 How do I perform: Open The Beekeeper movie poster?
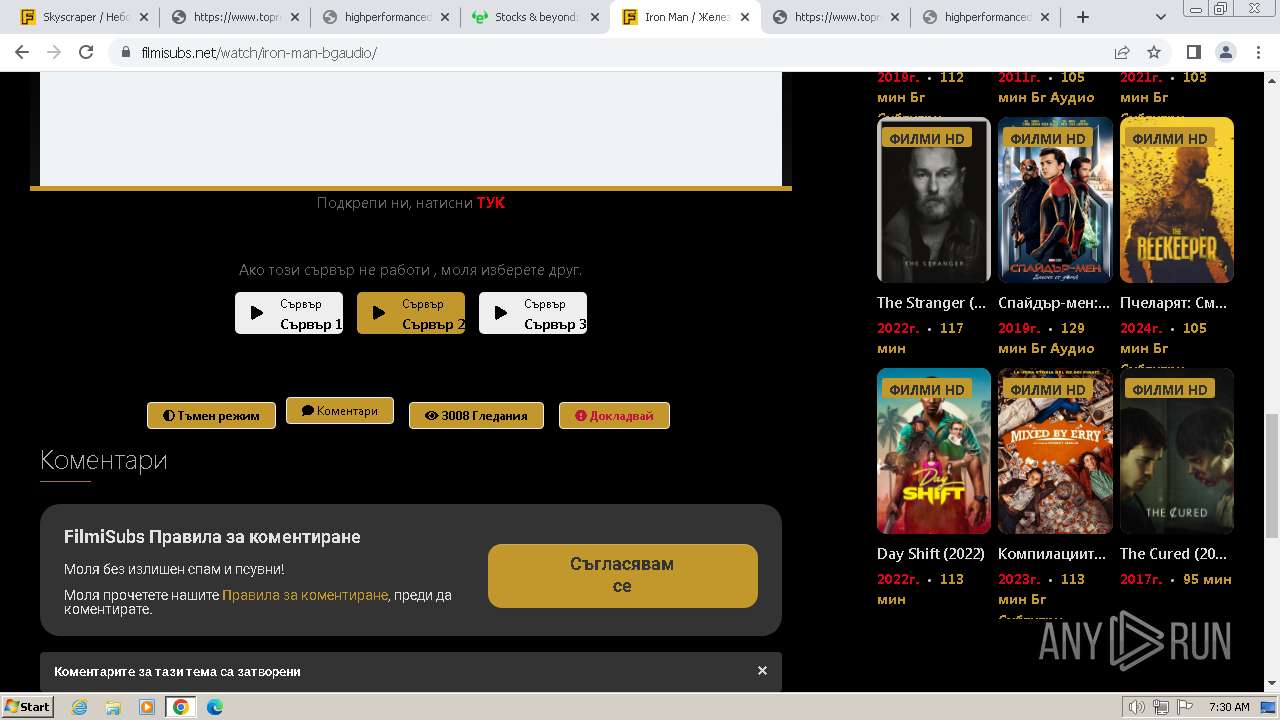click(x=1177, y=200)
